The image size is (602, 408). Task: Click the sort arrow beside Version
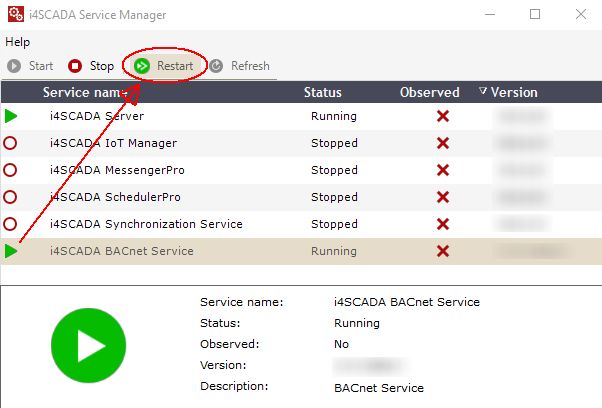point(483,91)
